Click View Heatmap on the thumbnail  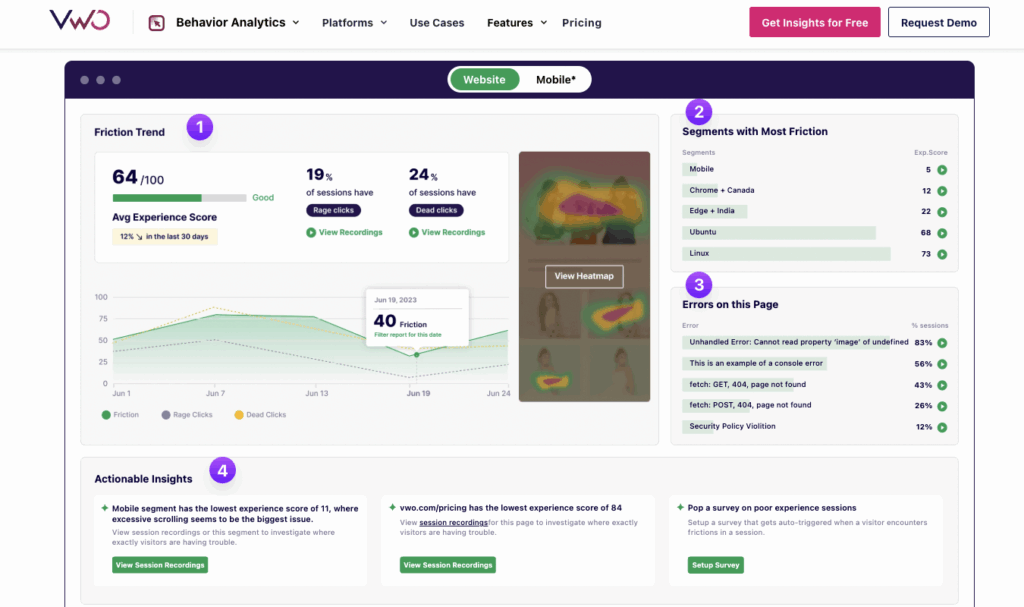click(x=584, y=276)
